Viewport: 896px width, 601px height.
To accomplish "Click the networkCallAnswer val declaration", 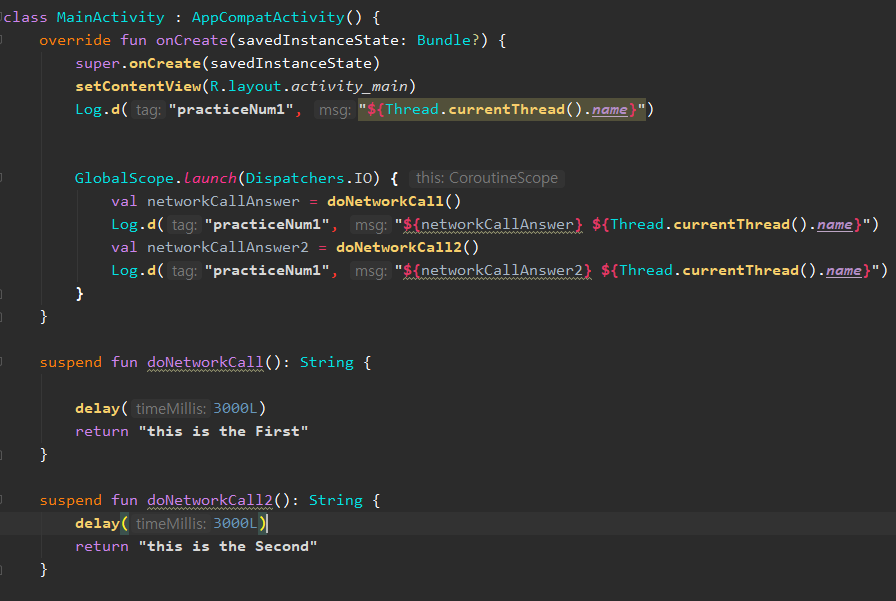I will point(223,201).
